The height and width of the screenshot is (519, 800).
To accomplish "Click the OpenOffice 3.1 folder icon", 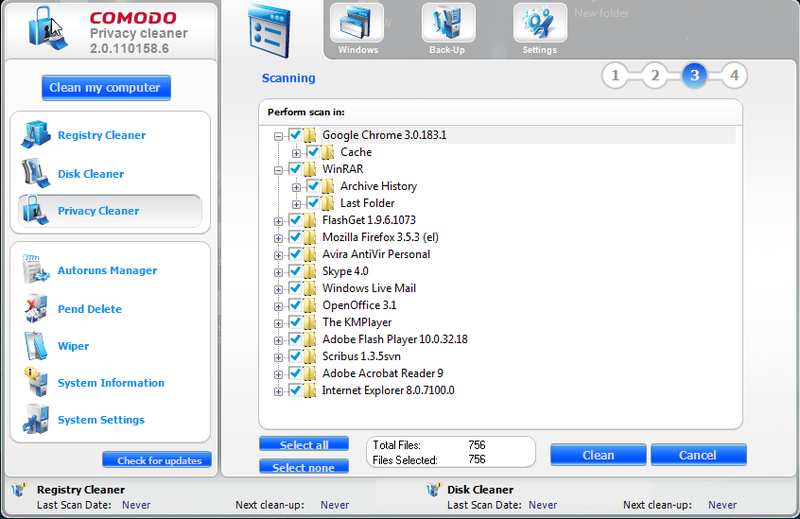I will click(310, 305).
